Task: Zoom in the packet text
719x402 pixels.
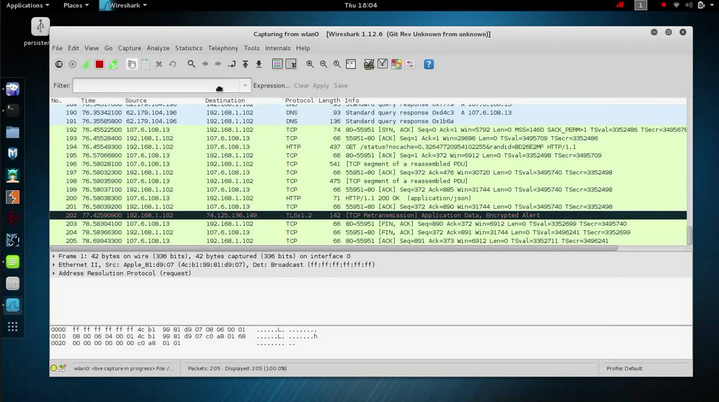Action: point(310,64)
